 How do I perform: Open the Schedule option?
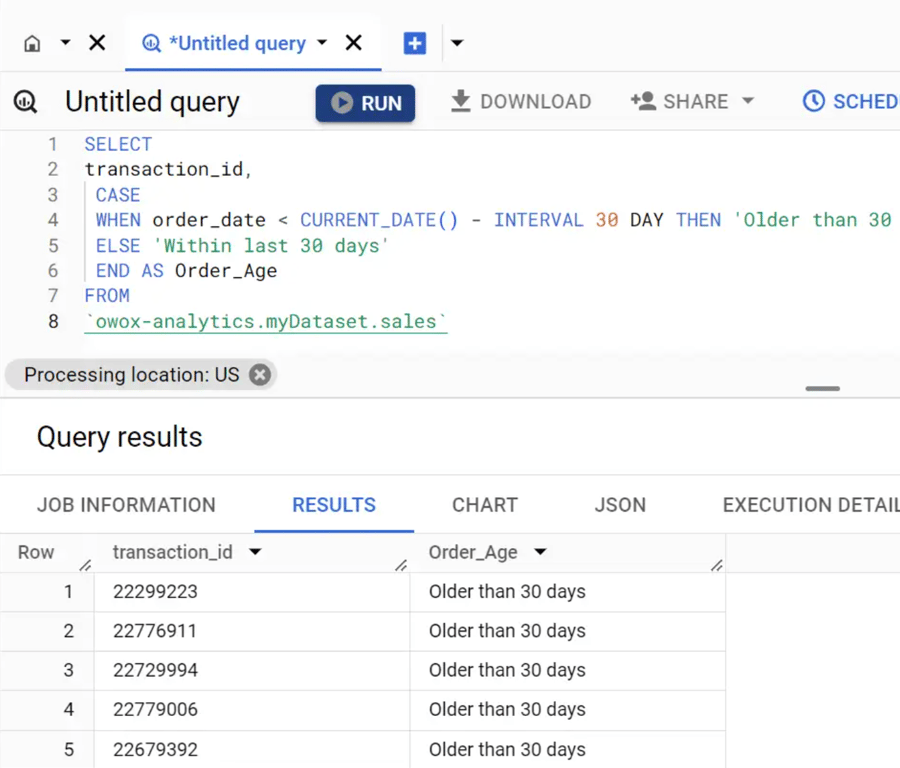click(851, 102)
